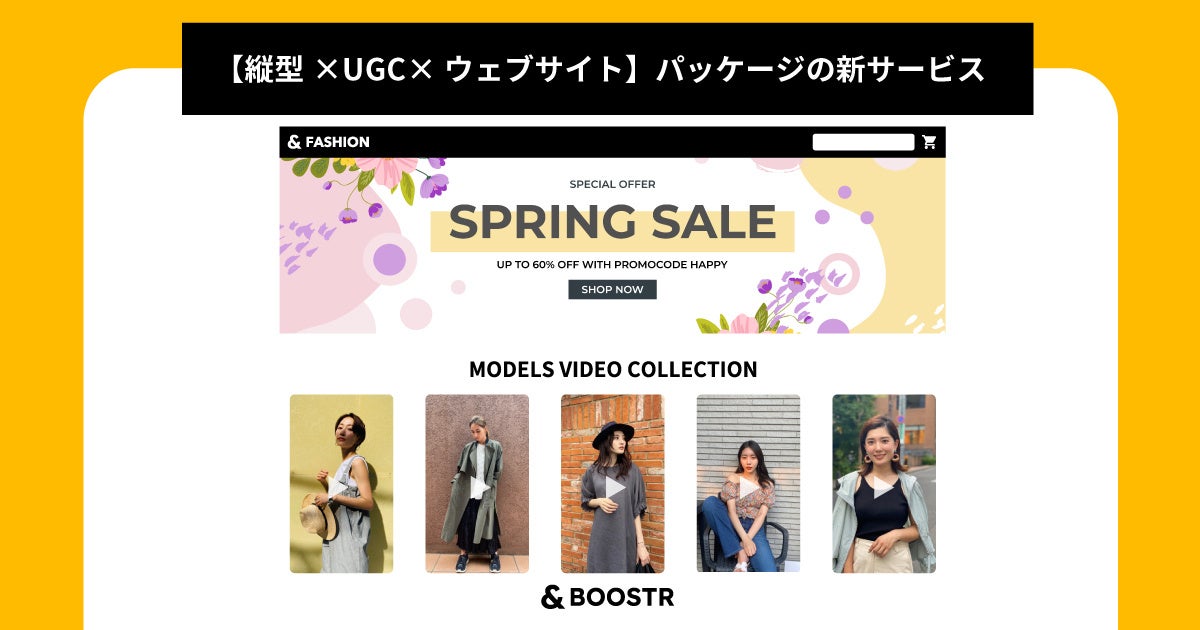Screen dimensions: 1200x630
Task: Click the search input field in header
Action: (863, 142)
